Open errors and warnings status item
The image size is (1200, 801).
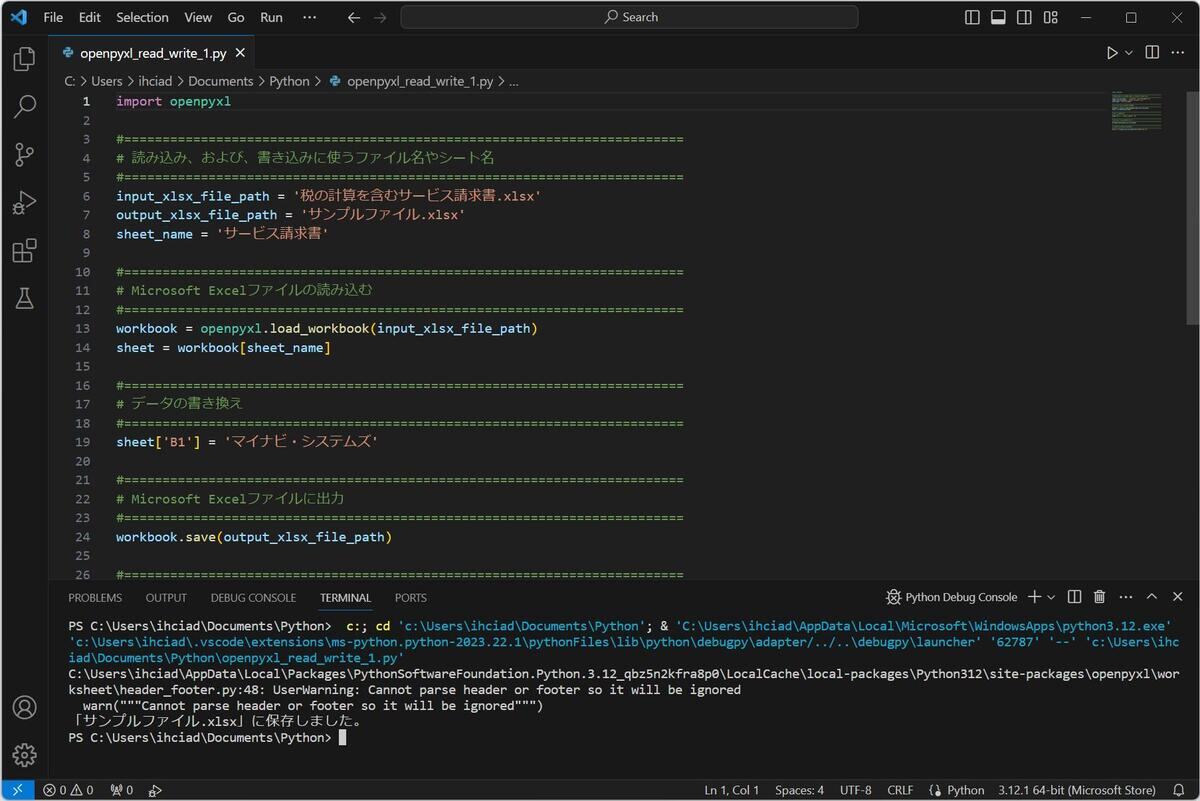click(68, 790)
